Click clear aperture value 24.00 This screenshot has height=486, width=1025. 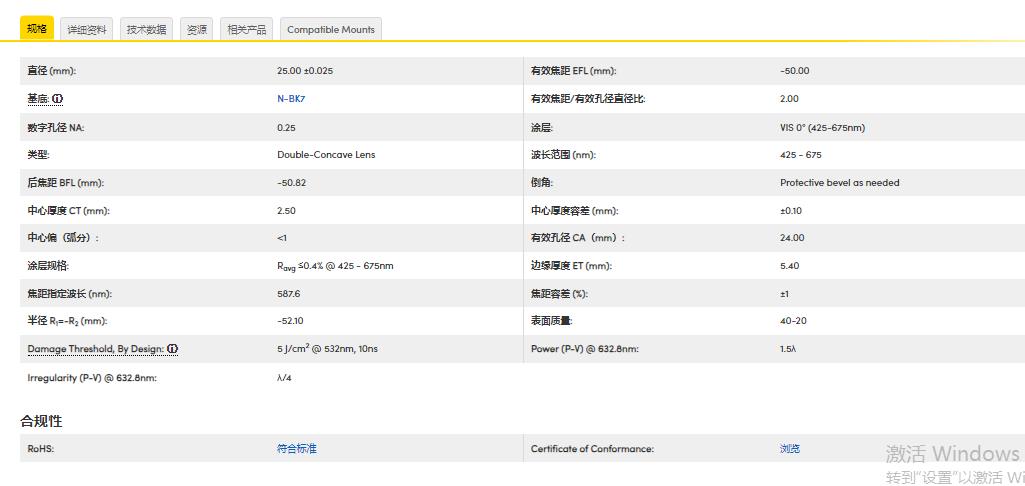click(x=792, y=238)
